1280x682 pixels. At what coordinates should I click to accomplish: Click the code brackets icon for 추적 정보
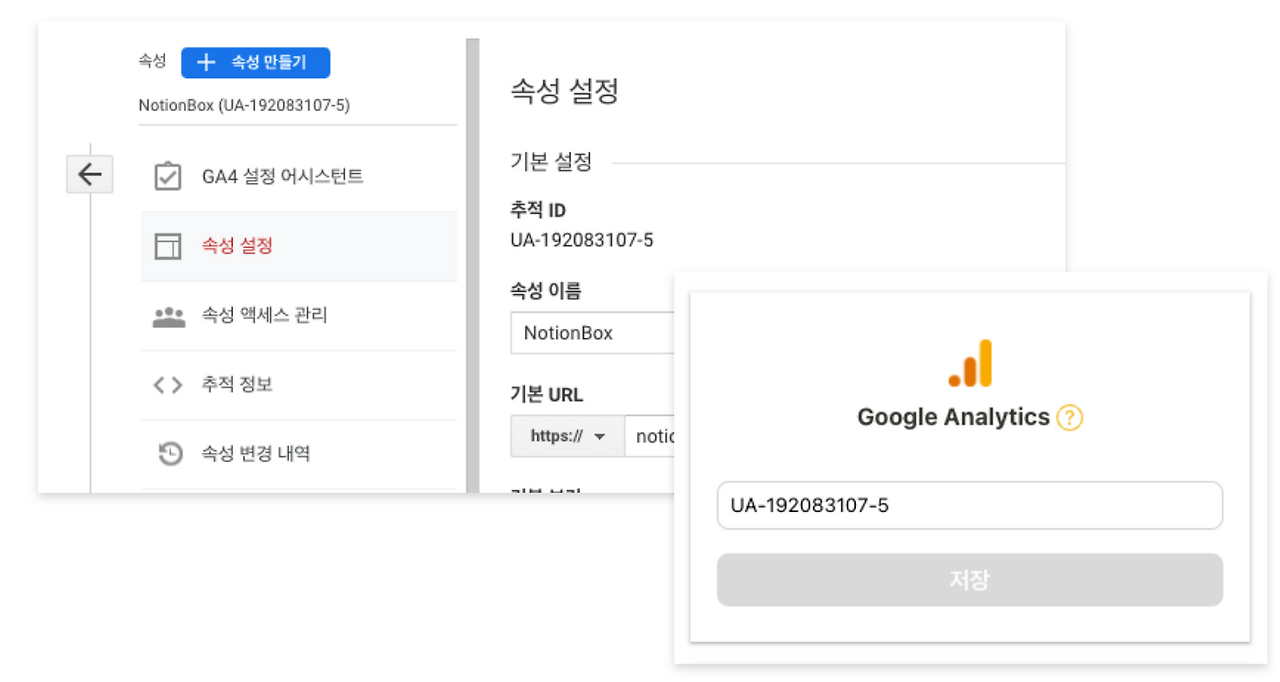[x=167, y=385]
